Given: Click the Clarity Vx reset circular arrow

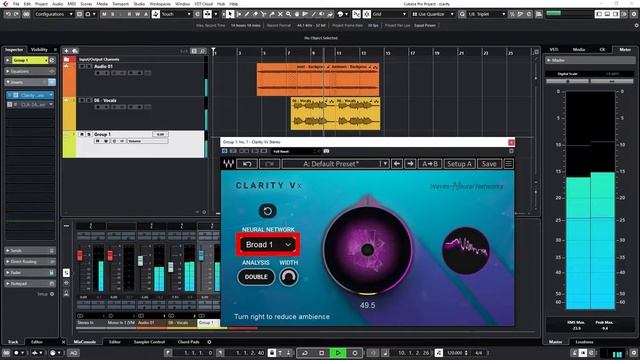Looking at the screenshot, I should (267, 211).
